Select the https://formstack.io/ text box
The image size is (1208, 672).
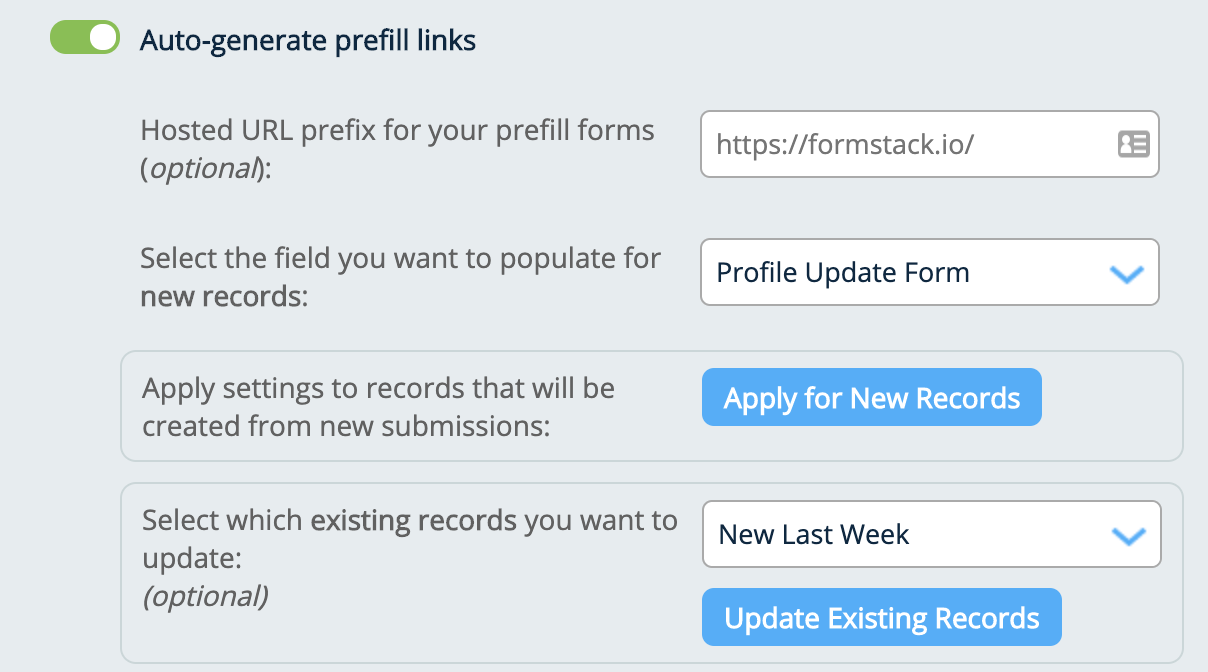(x=900, y=144)
